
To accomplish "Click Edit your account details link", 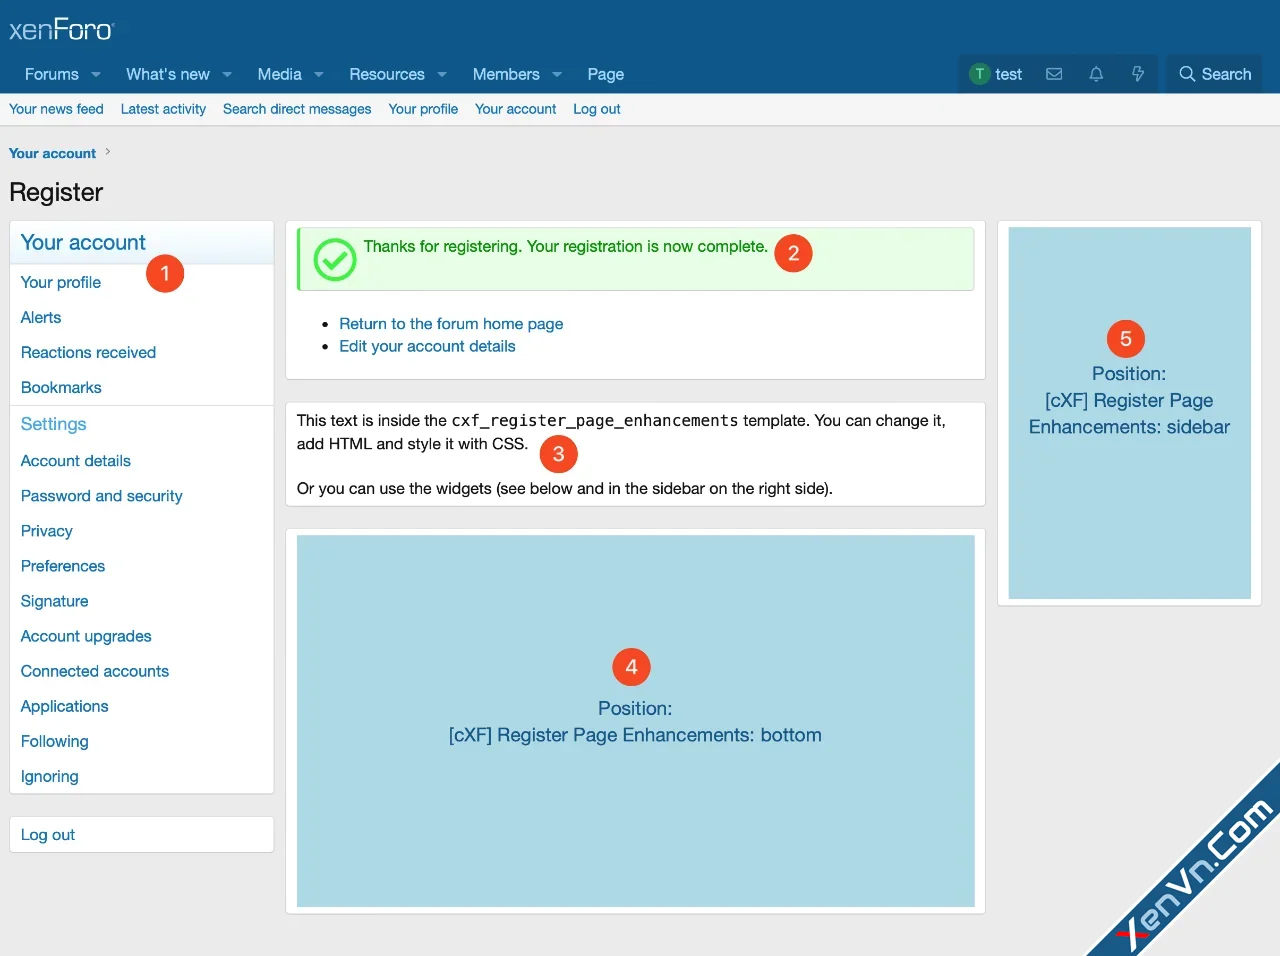I will 427,346.
